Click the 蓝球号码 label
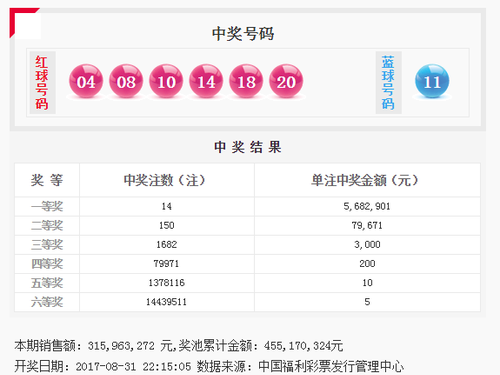The image size is (500, 375). pos(388,83)
